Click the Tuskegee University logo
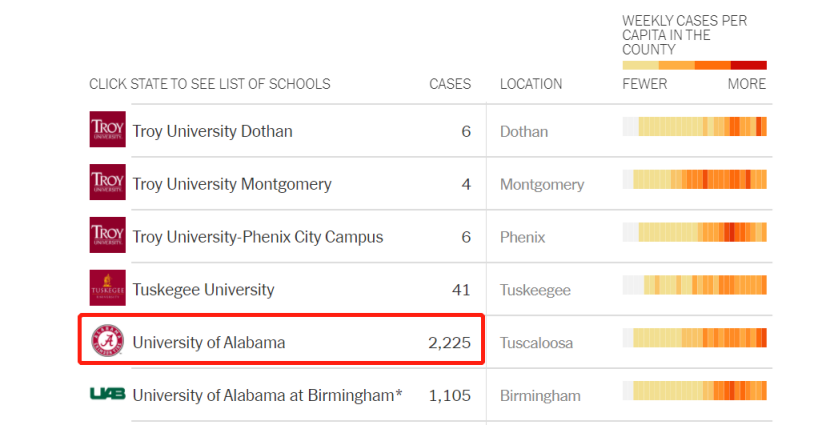The width and height of the screenshot is (830, 425). [107, 288]
